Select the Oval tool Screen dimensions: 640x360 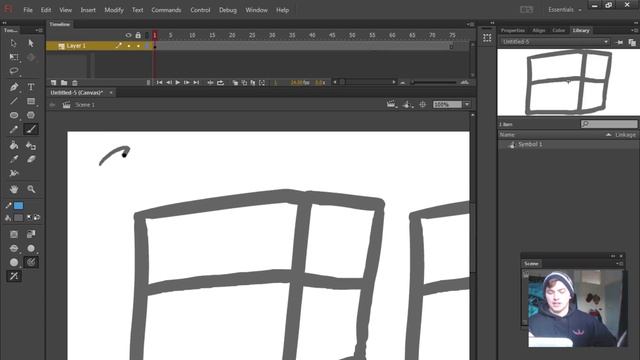(x=13, y=115)
